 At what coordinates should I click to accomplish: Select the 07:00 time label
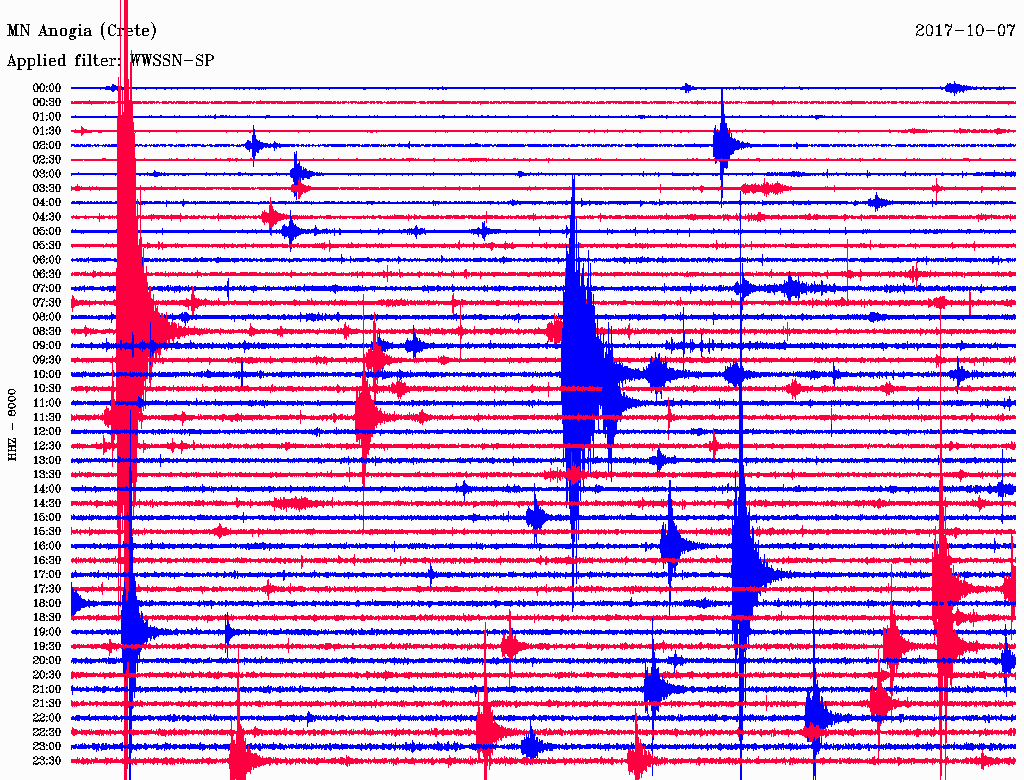47,289
